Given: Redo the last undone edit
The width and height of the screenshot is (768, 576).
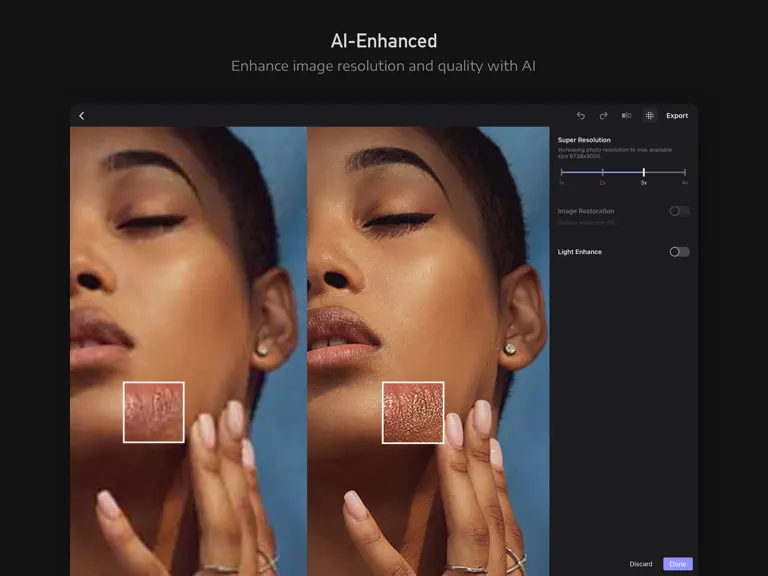Looking at the screenshot, I should (x=603, y=116).
